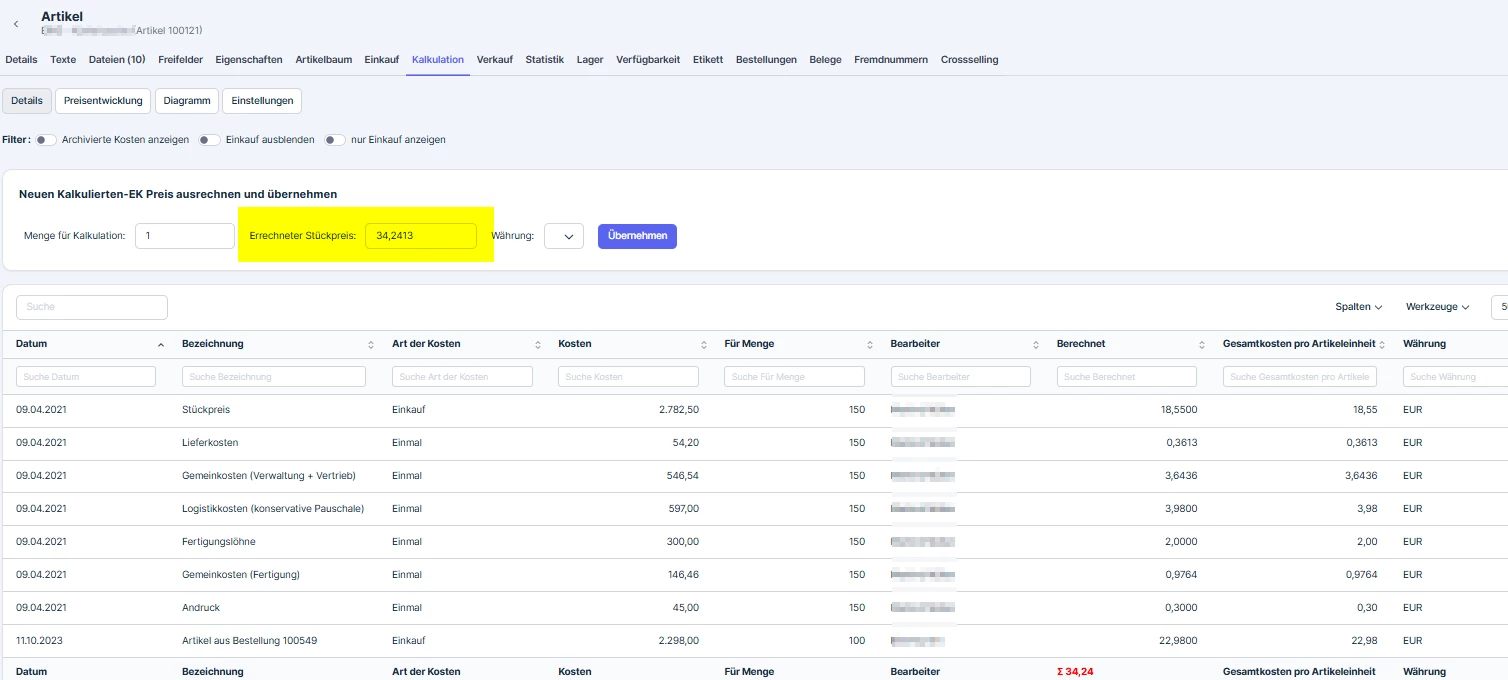Open the Verkauf tab

495,60
